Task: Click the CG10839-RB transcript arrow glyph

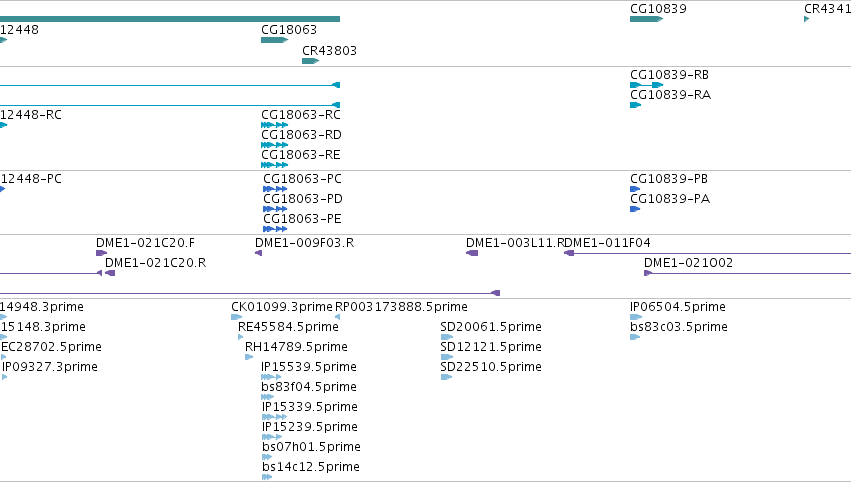Action: pos(646,85)
